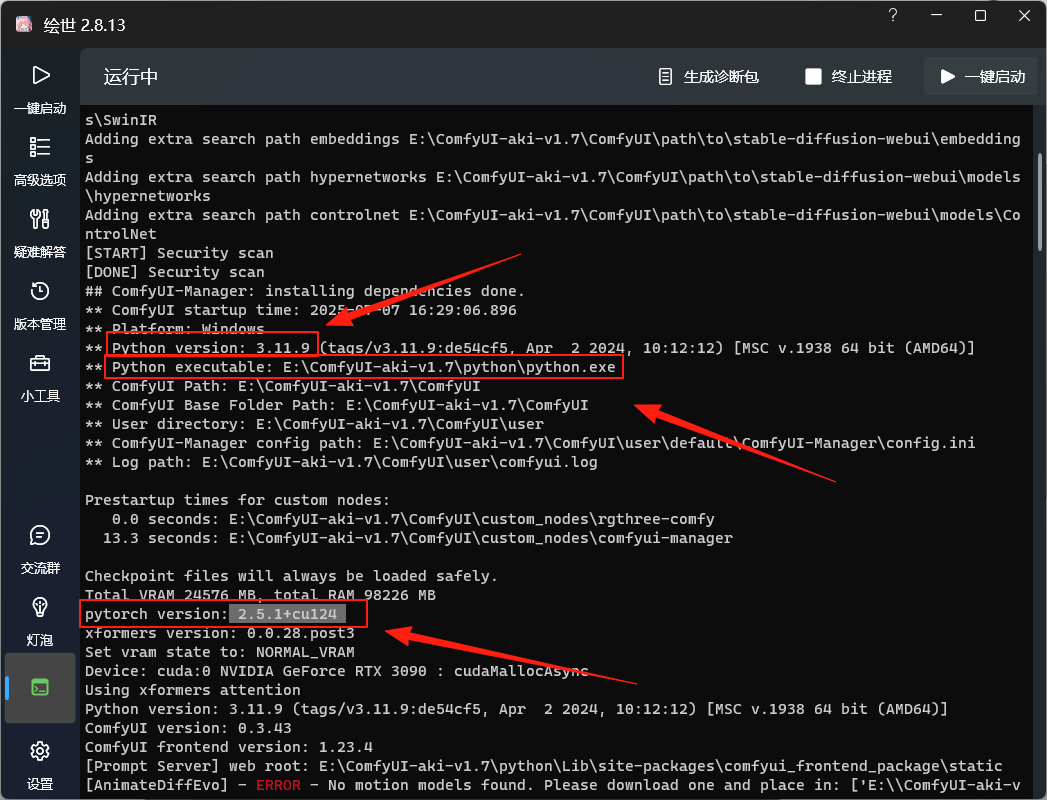Click line 'ComfyUI version: 0.3.43'
This screenshot has height=800, width=1047.
188,729
